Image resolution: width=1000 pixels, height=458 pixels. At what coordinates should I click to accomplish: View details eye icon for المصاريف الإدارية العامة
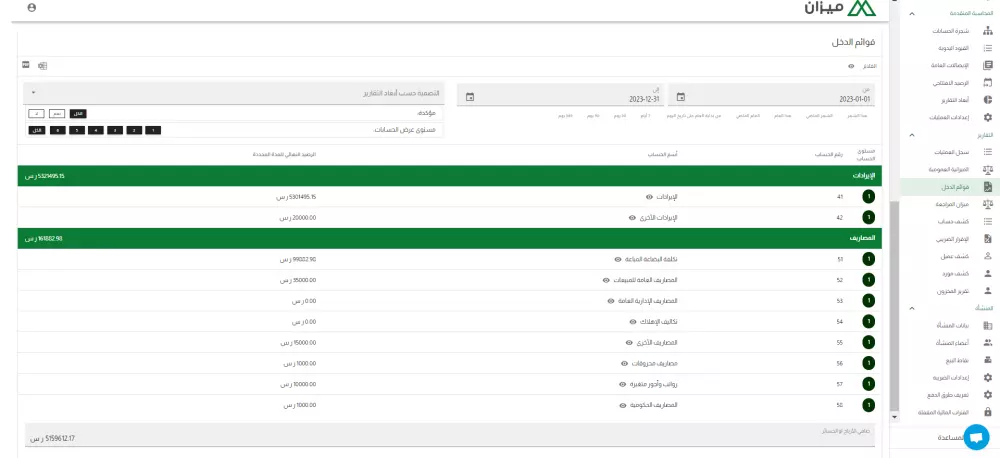[x=610, y=301]
